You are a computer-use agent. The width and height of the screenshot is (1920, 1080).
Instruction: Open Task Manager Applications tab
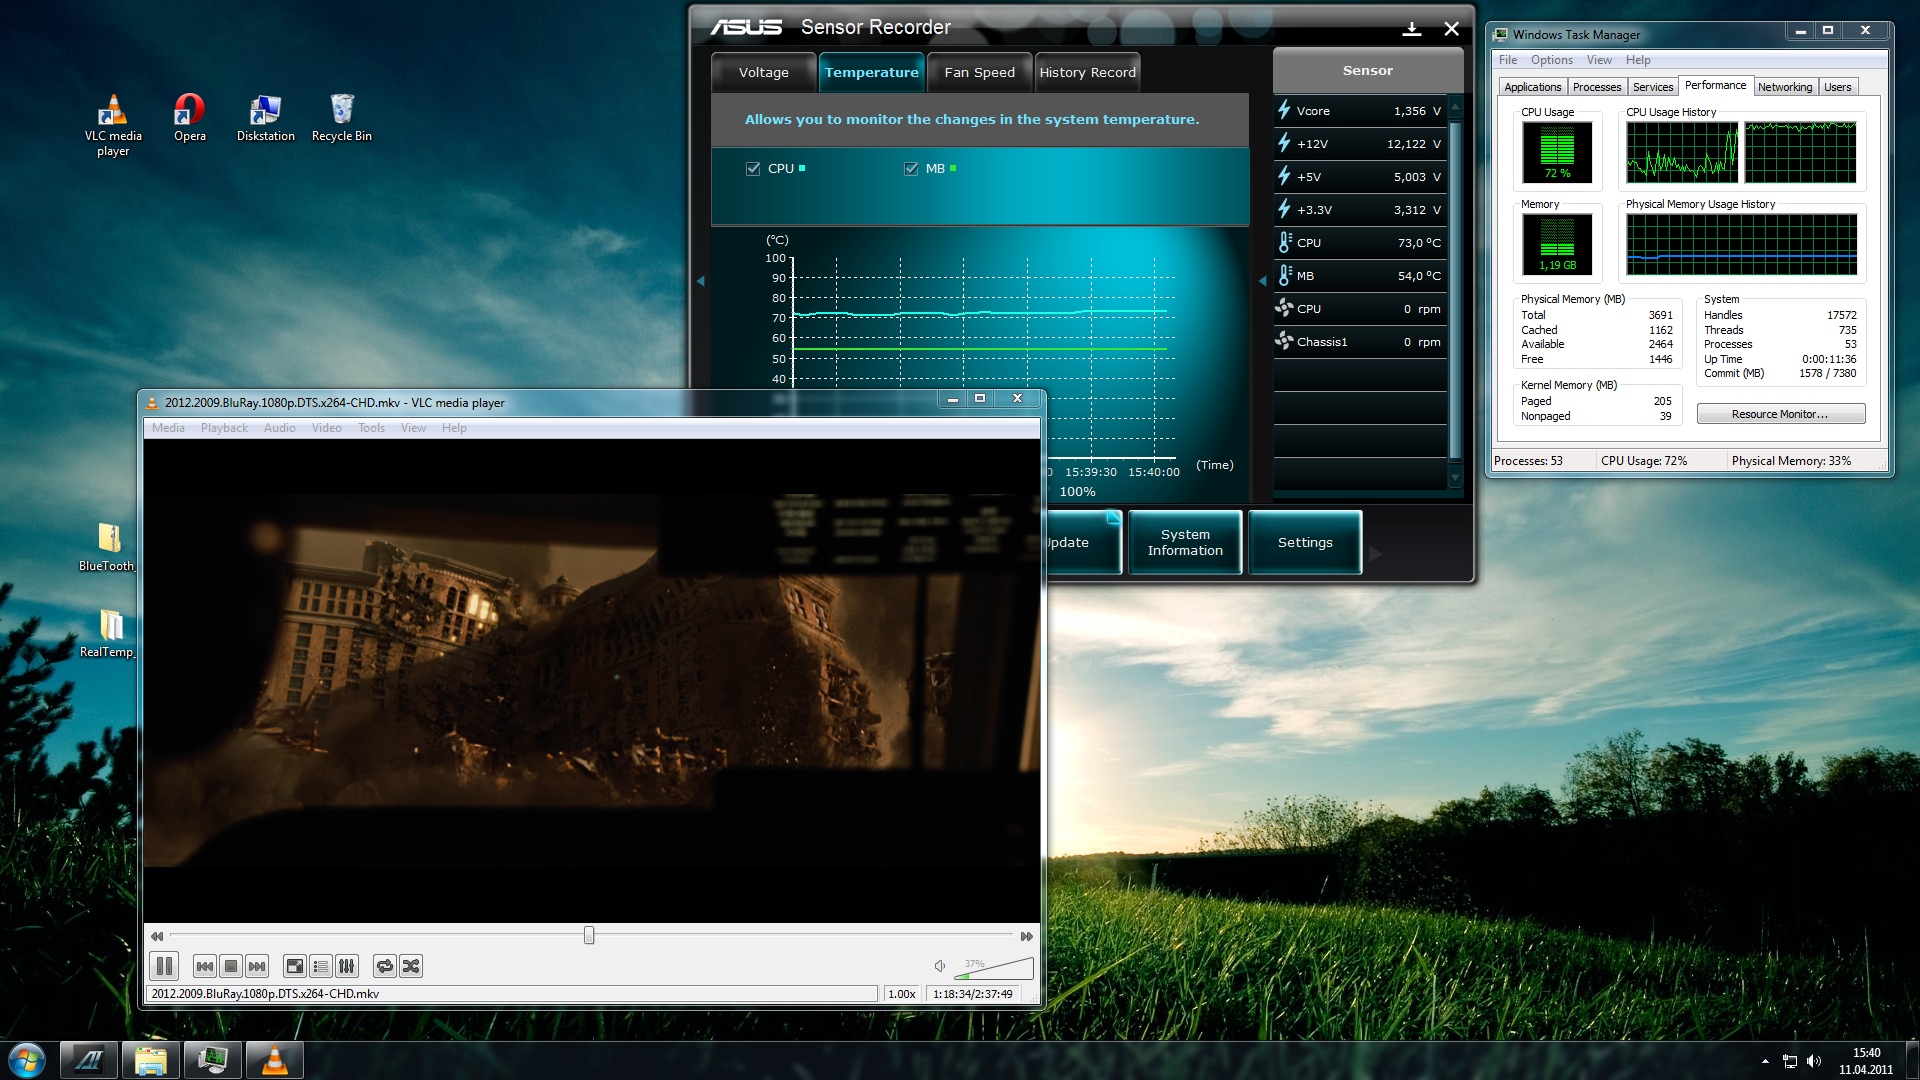click(x=1532, y=87)
